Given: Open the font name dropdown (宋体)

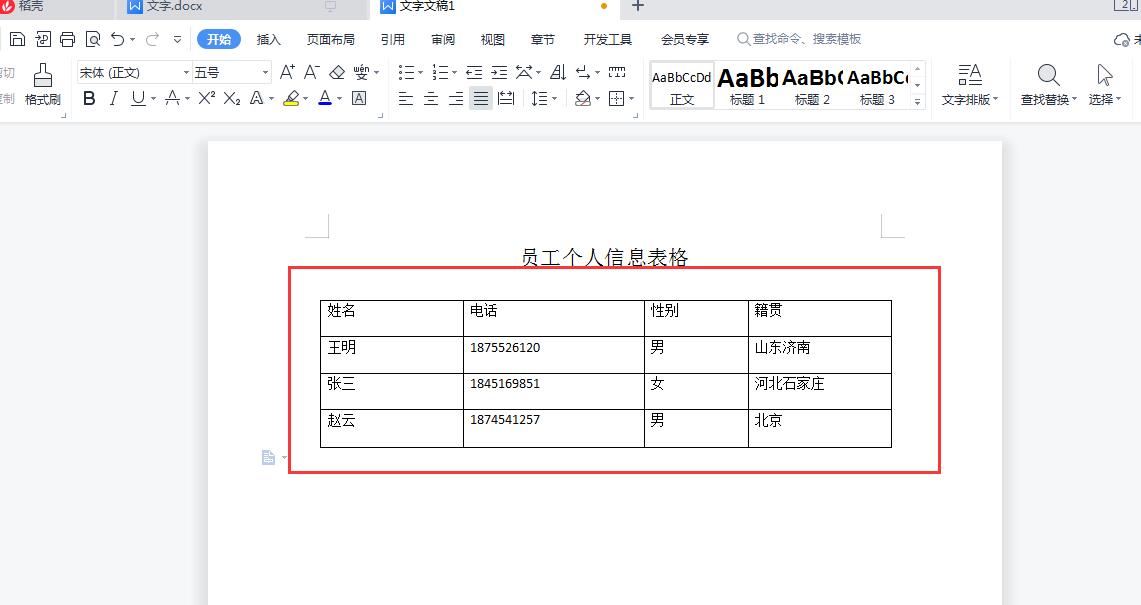Looking at the screenshot, I should [186, 72].
